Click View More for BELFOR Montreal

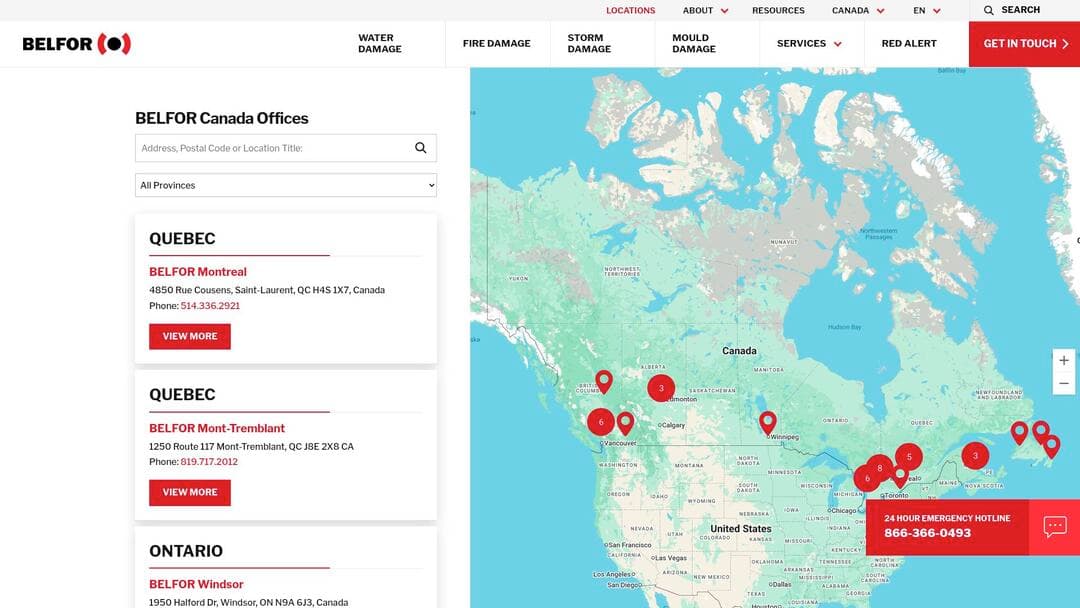click(x=189, y=336)
